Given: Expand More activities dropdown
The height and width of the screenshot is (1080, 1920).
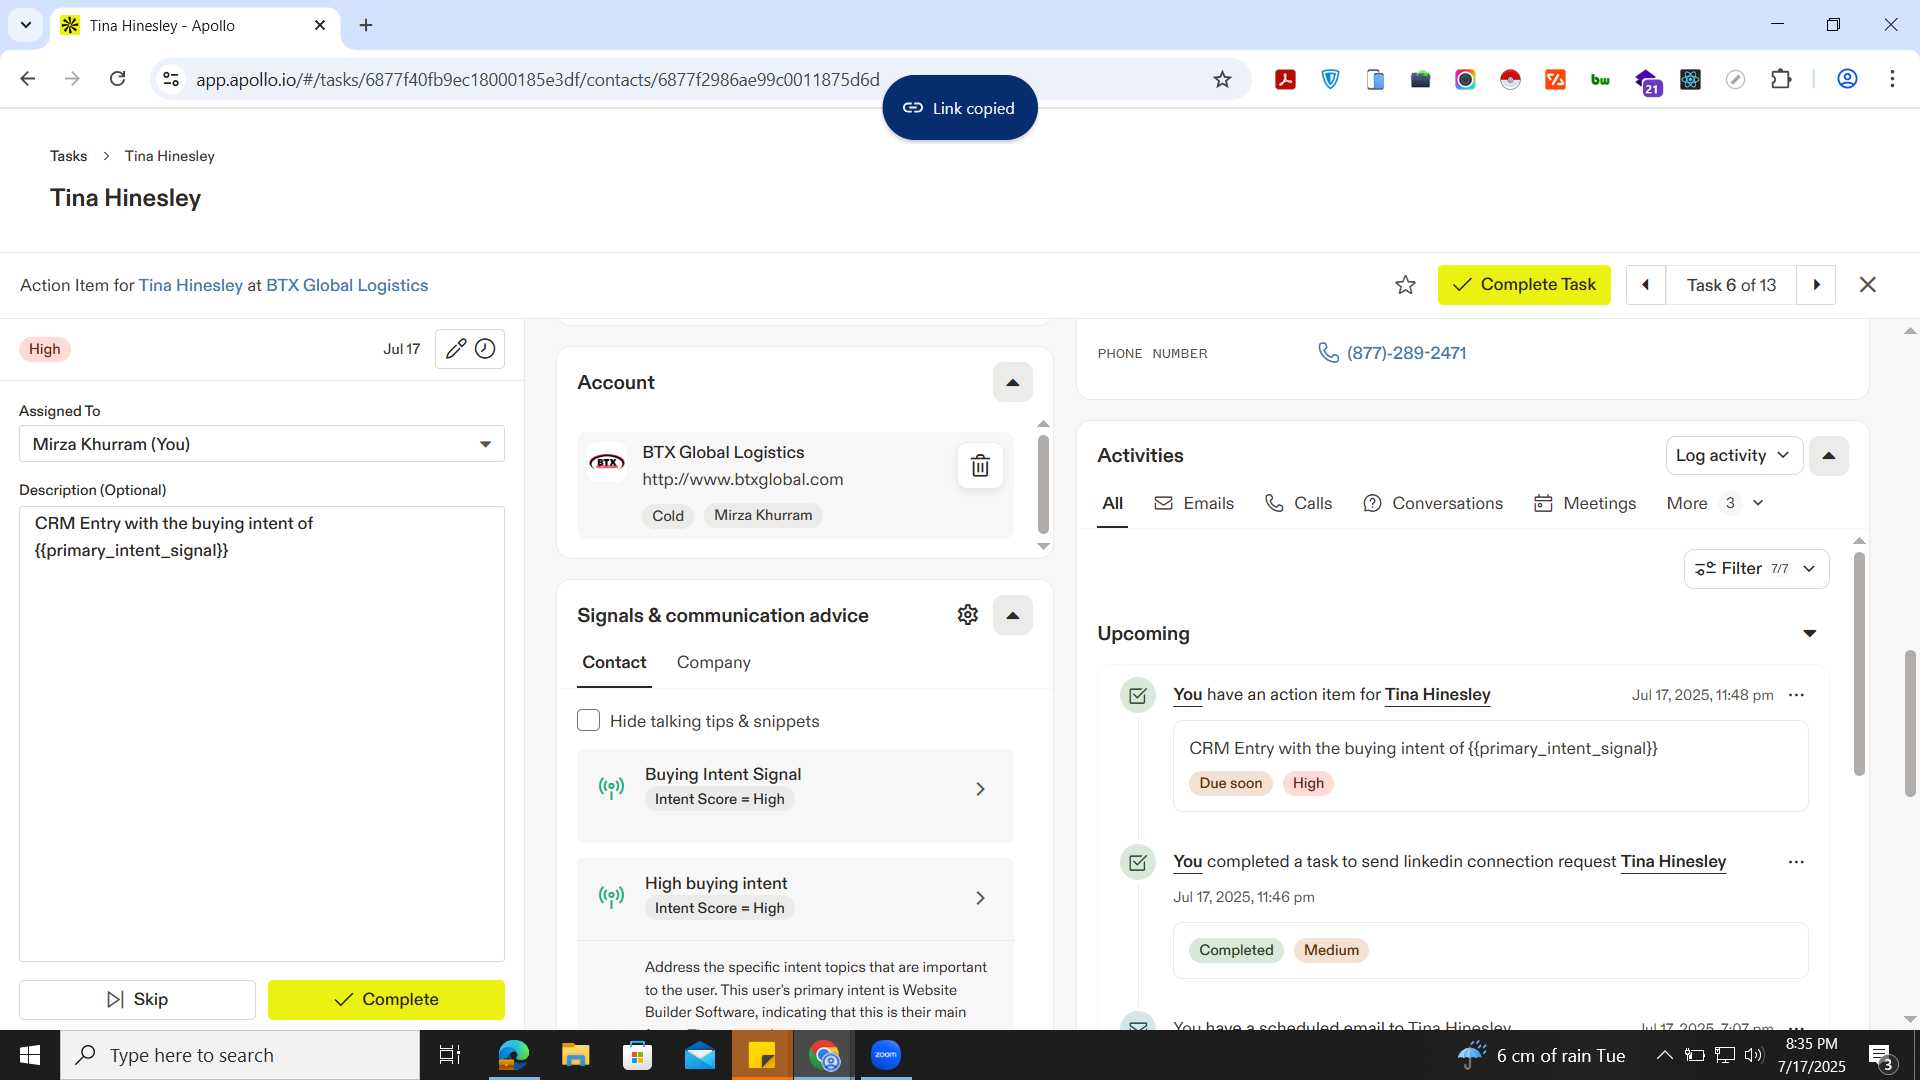Looking at the screenshot, I should tap(1715, 503).
